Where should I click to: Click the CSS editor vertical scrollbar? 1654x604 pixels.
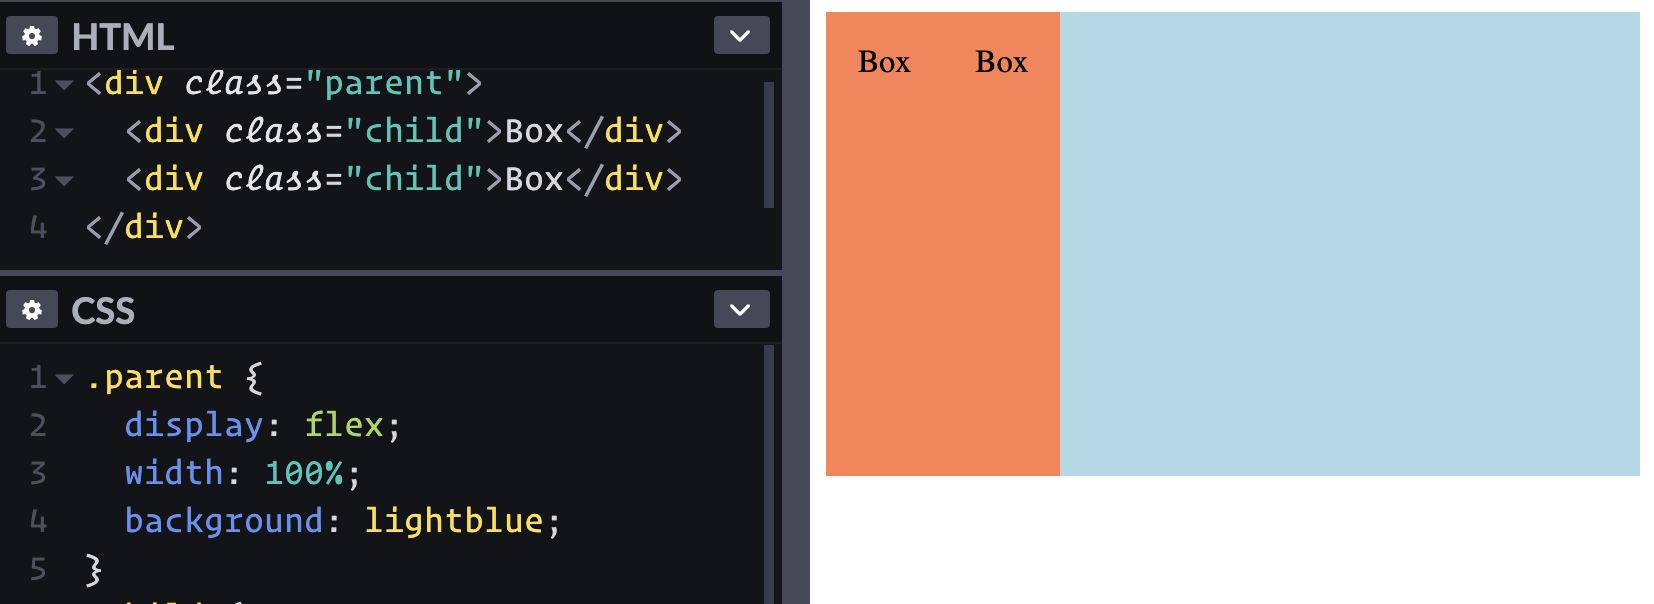point(769,475)
